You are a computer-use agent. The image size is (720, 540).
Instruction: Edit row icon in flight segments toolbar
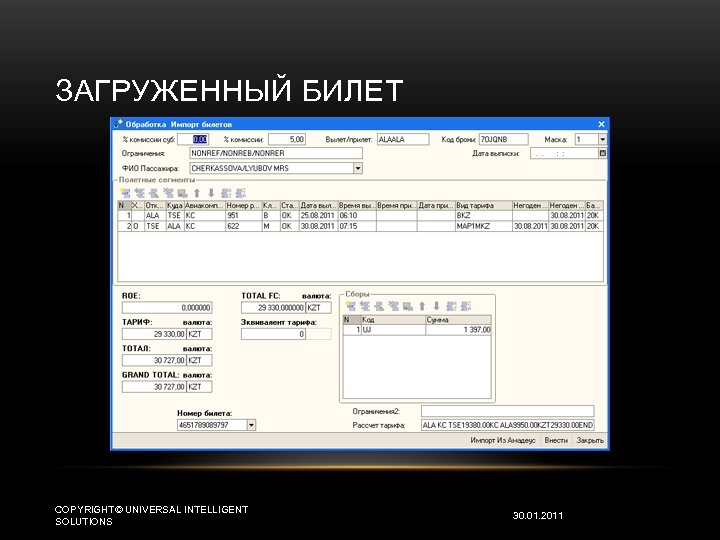pyautogui.click(x=154, y=193)
